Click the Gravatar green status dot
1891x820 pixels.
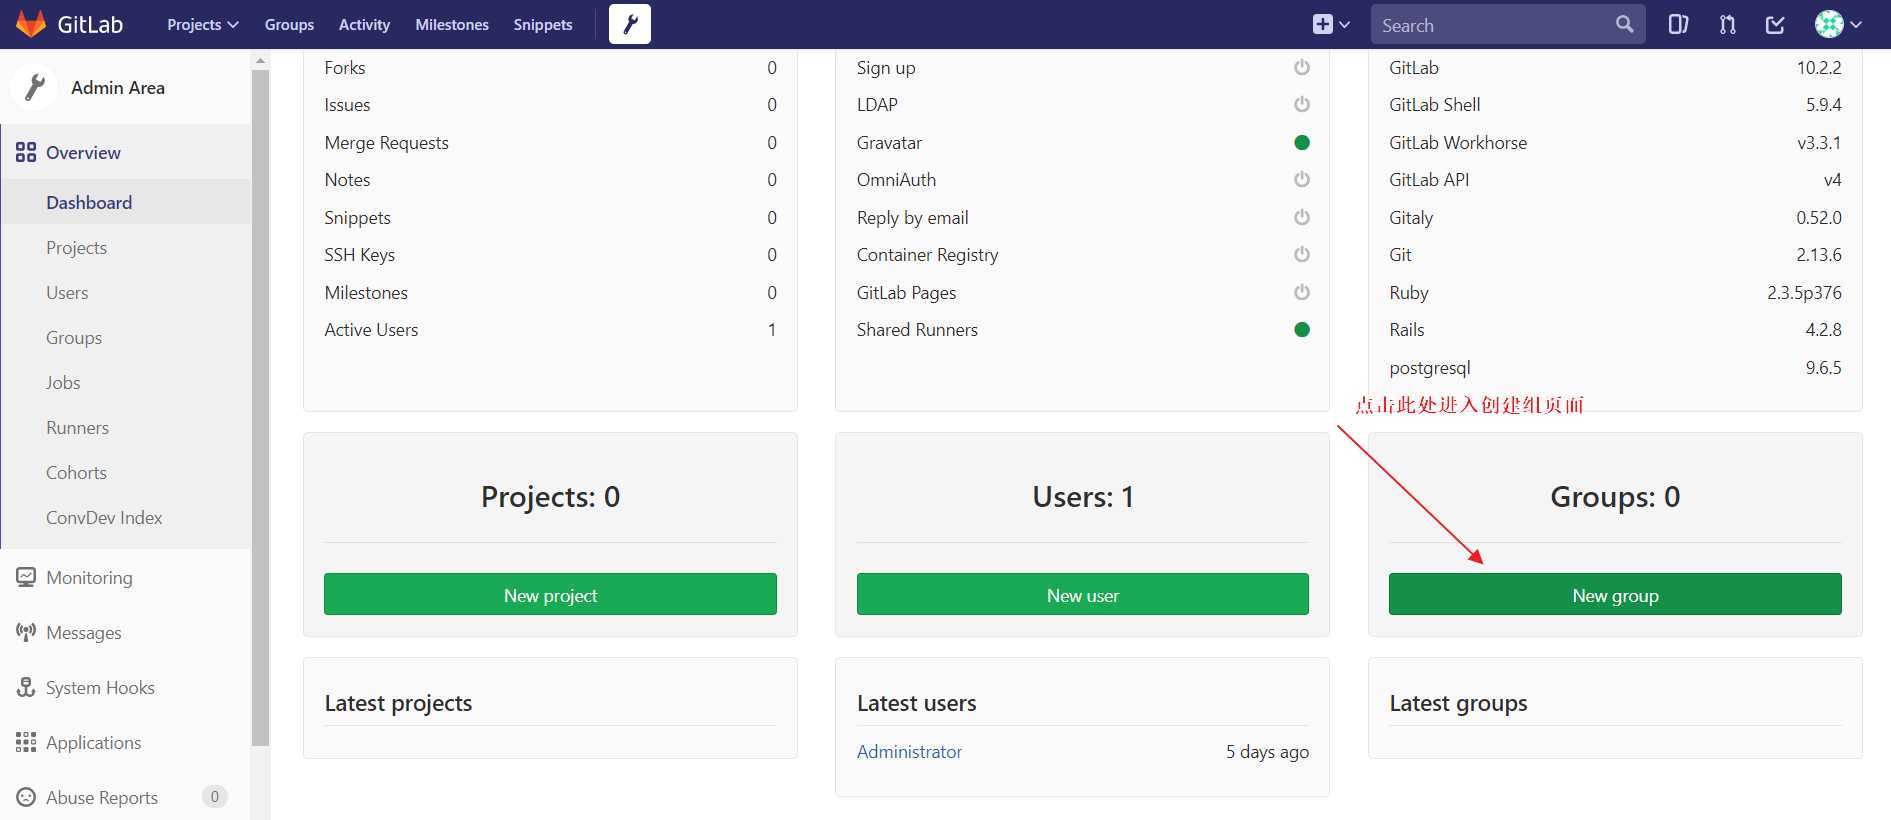[1301, 142]
